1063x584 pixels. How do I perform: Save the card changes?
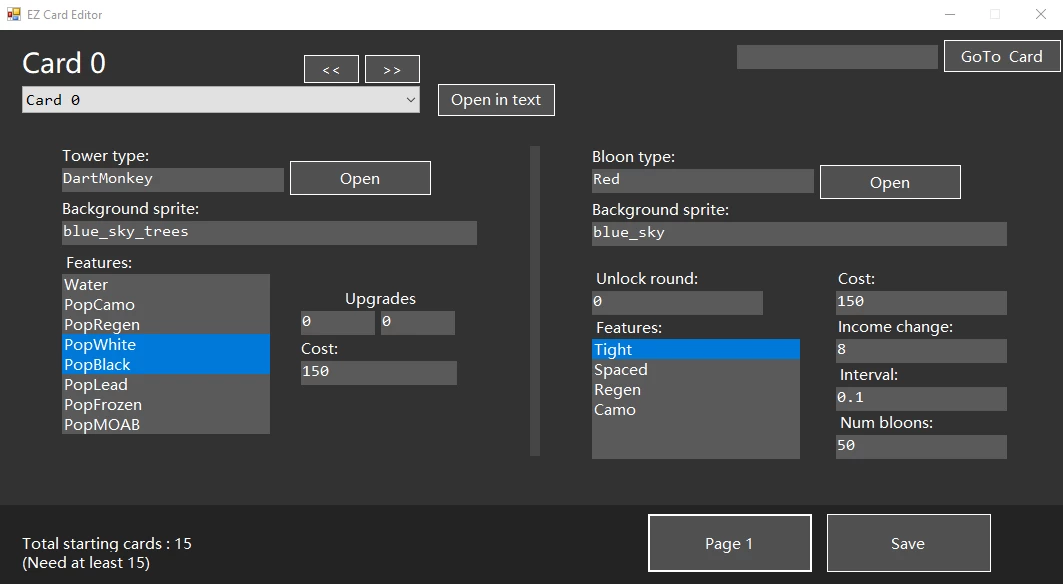click(x=908, y=543)
